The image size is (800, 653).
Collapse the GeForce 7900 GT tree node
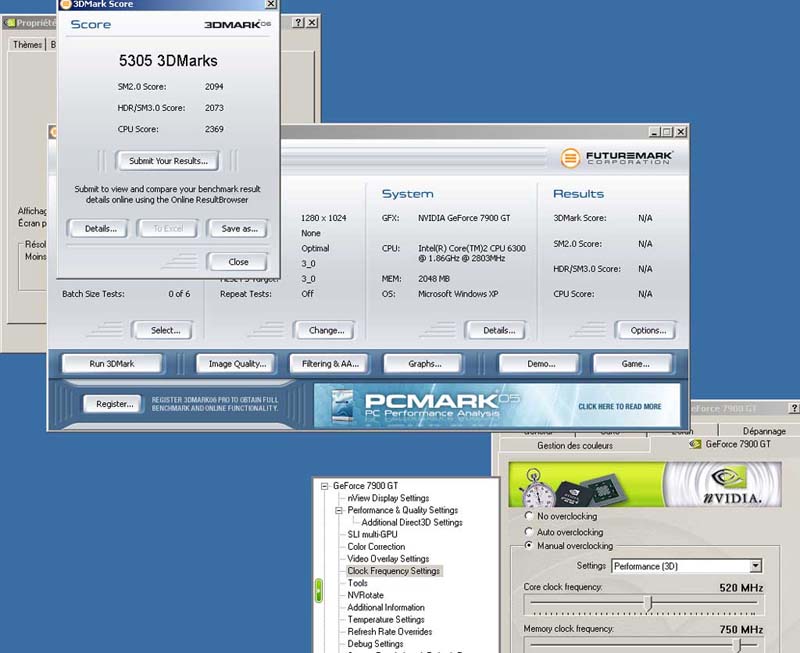[x=324, y=486]
